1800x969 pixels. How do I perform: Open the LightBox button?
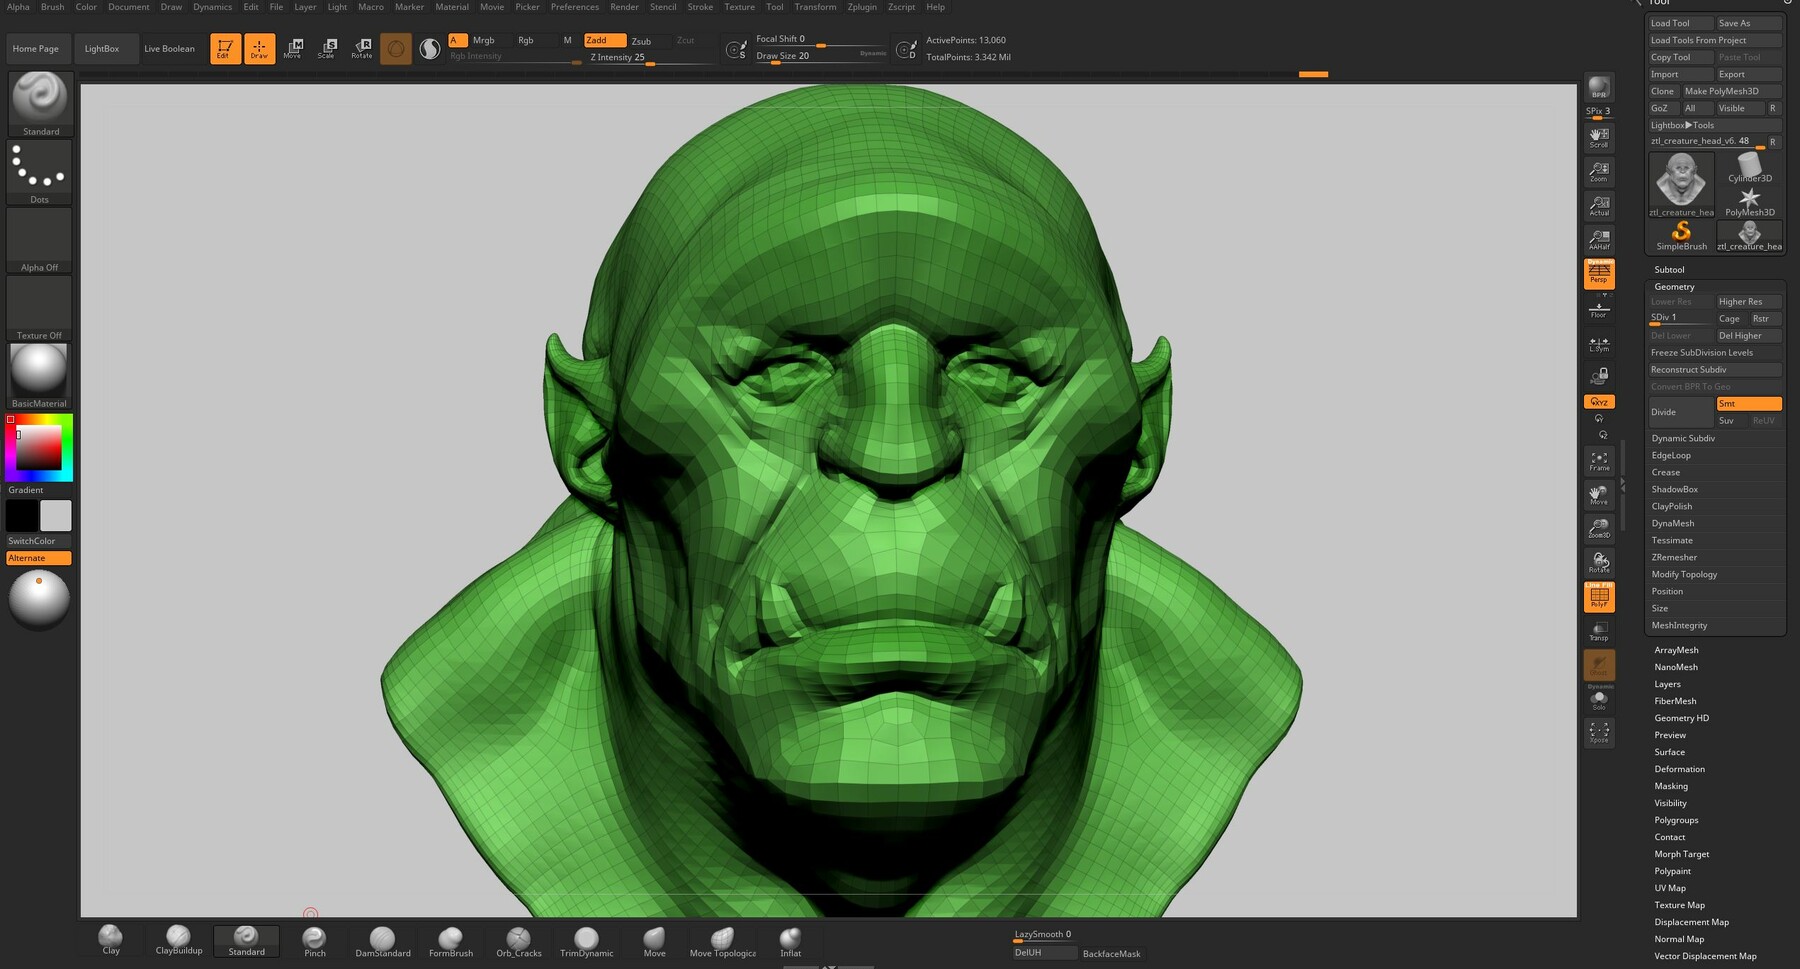(x=102, y=48)
